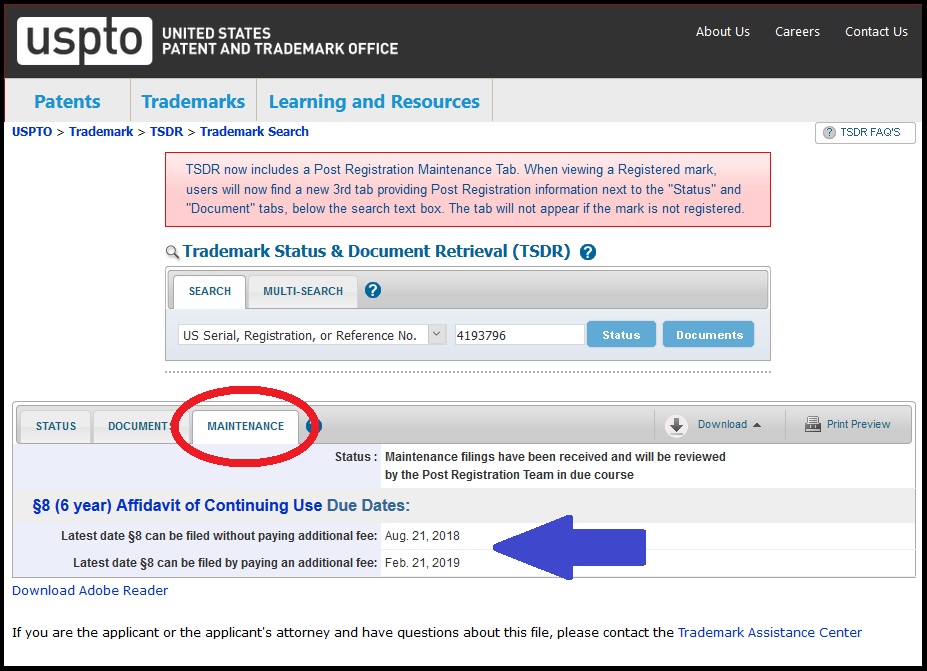This screenshot has width=927, height=671.
Task: Click the Trademark Search breadcrumb link
Action: (x=254, y=132)
